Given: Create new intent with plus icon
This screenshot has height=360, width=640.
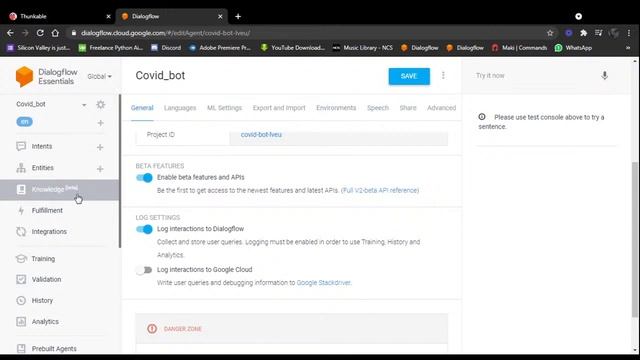Looking at the screenshot, I should point(100,147).
